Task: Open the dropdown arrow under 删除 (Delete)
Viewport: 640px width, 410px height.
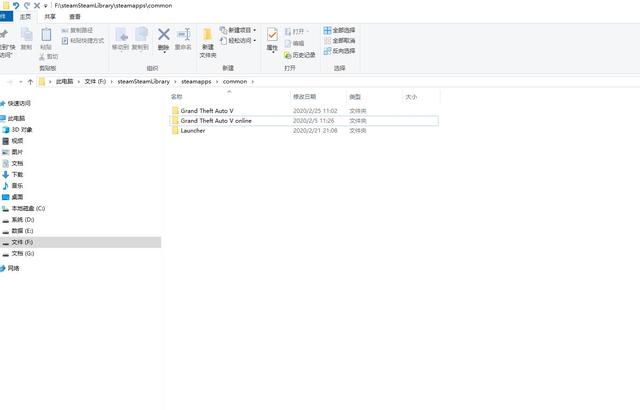Action: tap(164, 53)
